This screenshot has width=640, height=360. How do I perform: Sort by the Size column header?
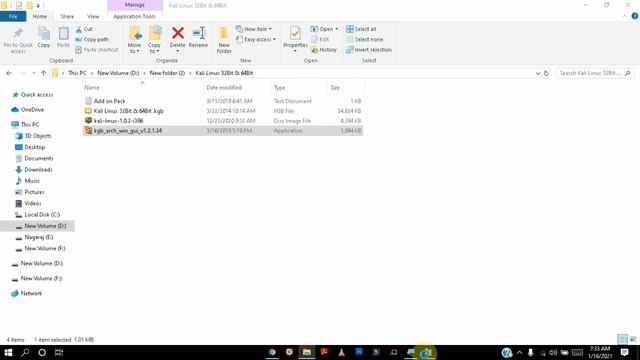pyautogui.click(x=345, y=87)
